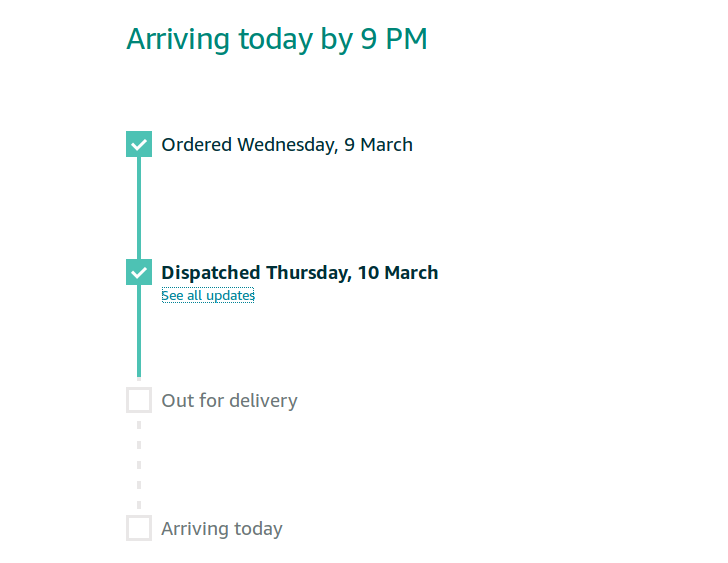Click the "Arriving today by 9 PM" heading

point(277,40)
